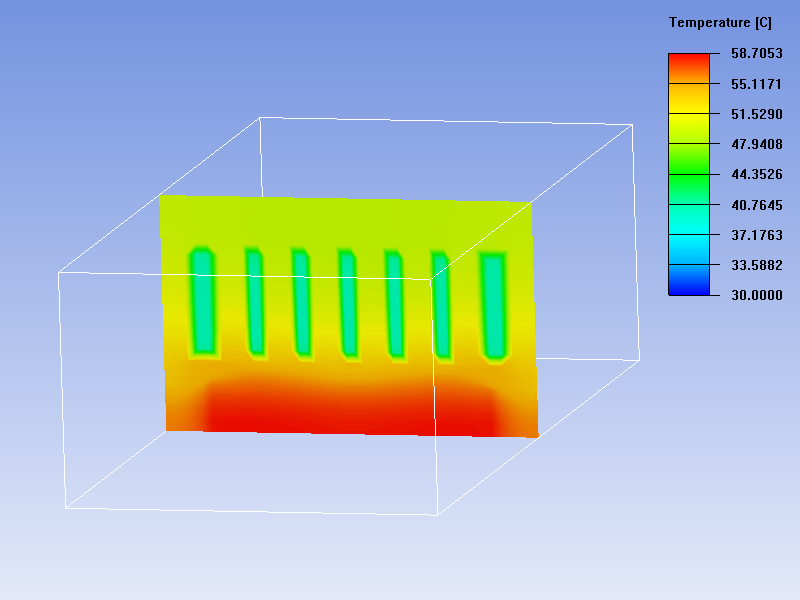The height and width of the screenshot is (600, 800).
Task: Select the leftmost cool fin on contour plane
Action: click(x=203, y=302)
